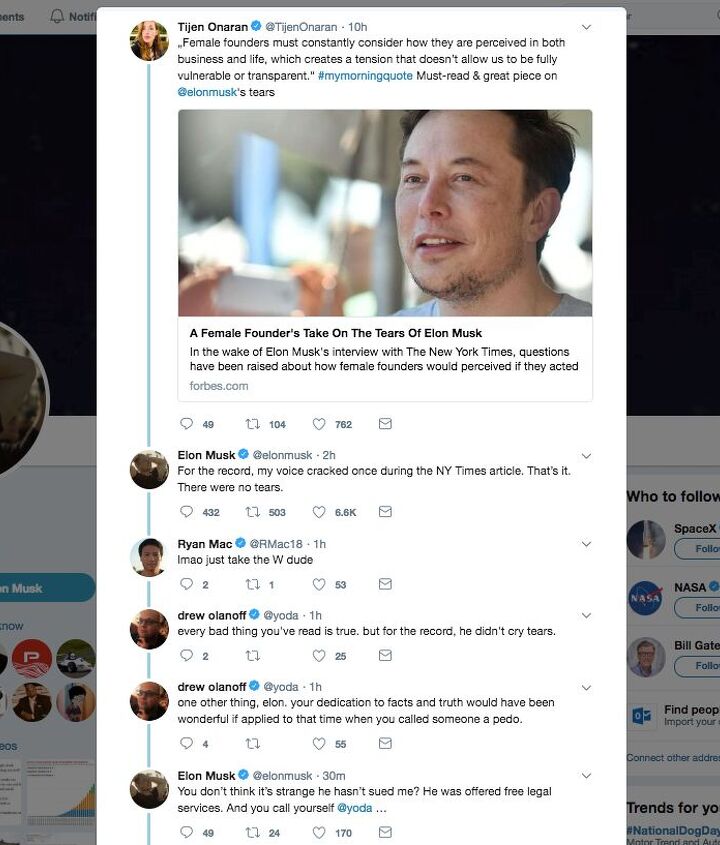Share Tijen Onaran's tweet via direct message
Viewport: 720px width, 845px height.
(x=385, y=424)
